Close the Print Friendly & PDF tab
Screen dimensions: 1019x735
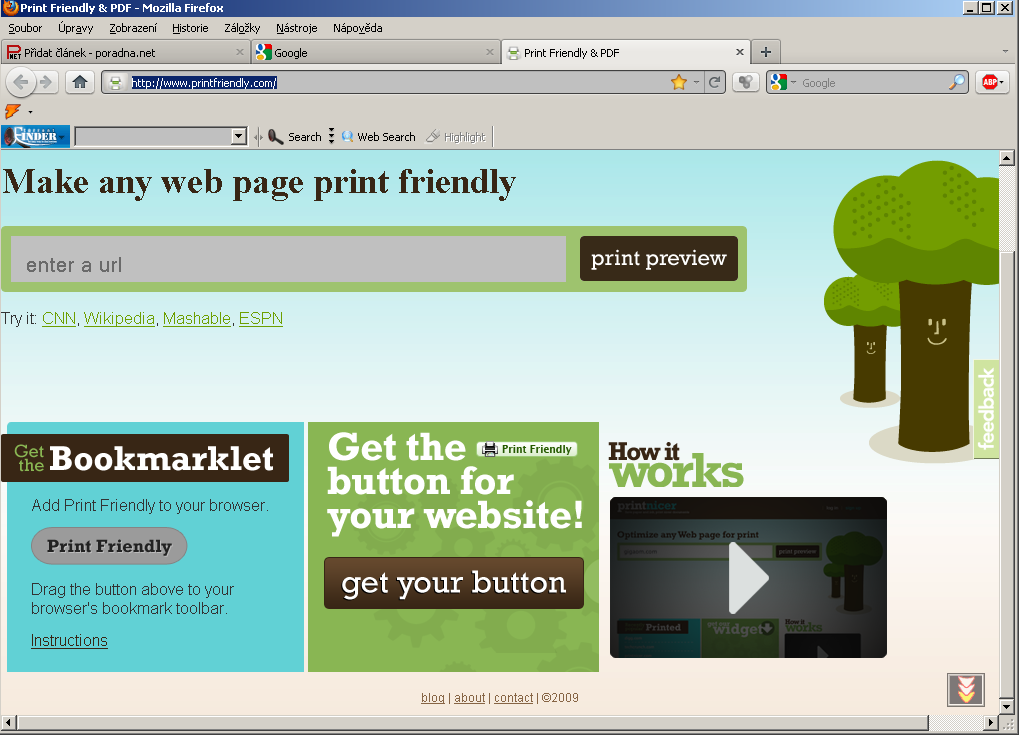pos(740,52)
